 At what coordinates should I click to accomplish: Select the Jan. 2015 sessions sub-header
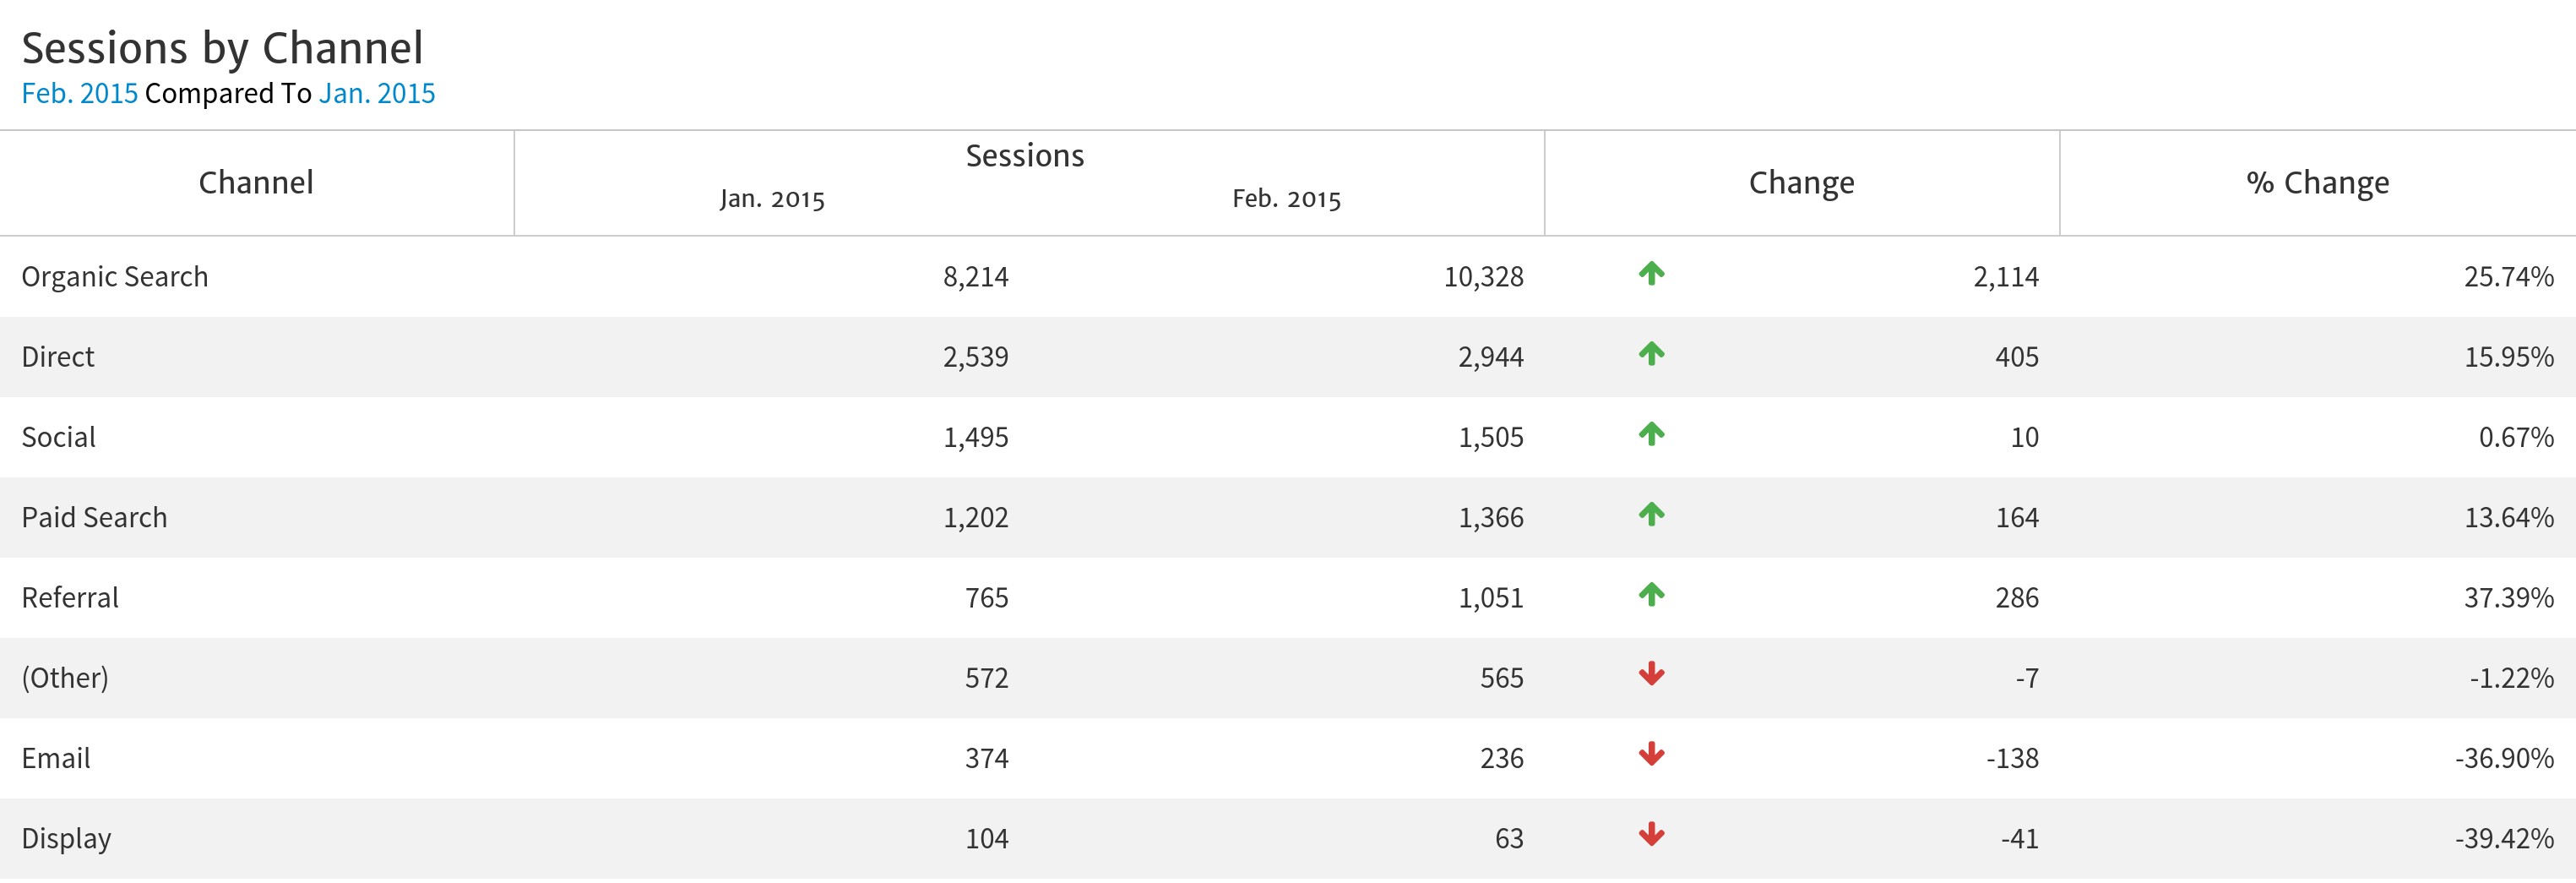771,199
